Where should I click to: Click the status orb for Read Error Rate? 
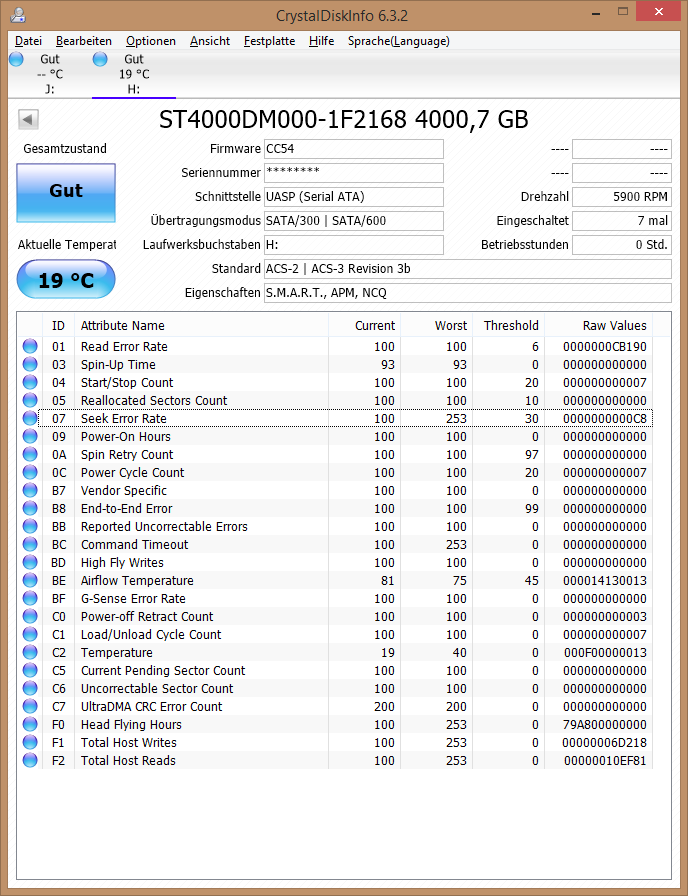click(30, 346)
